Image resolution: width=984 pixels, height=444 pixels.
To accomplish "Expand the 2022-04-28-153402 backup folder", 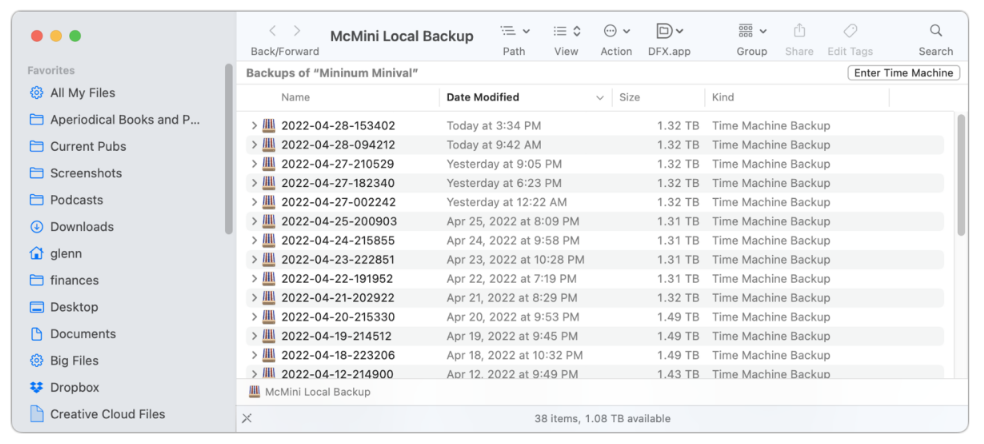I will point(255,126).
